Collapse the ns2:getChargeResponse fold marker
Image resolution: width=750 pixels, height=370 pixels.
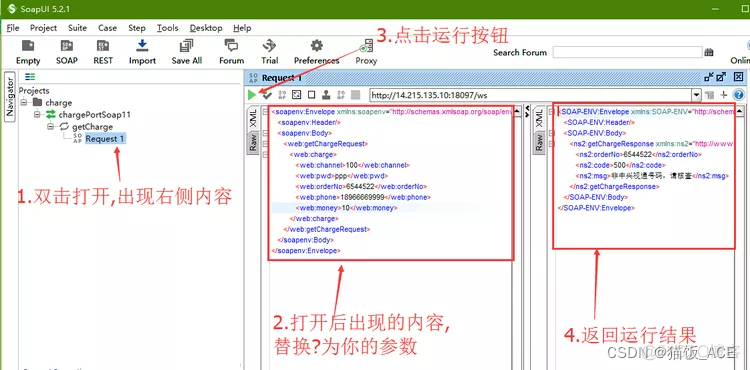552,143
